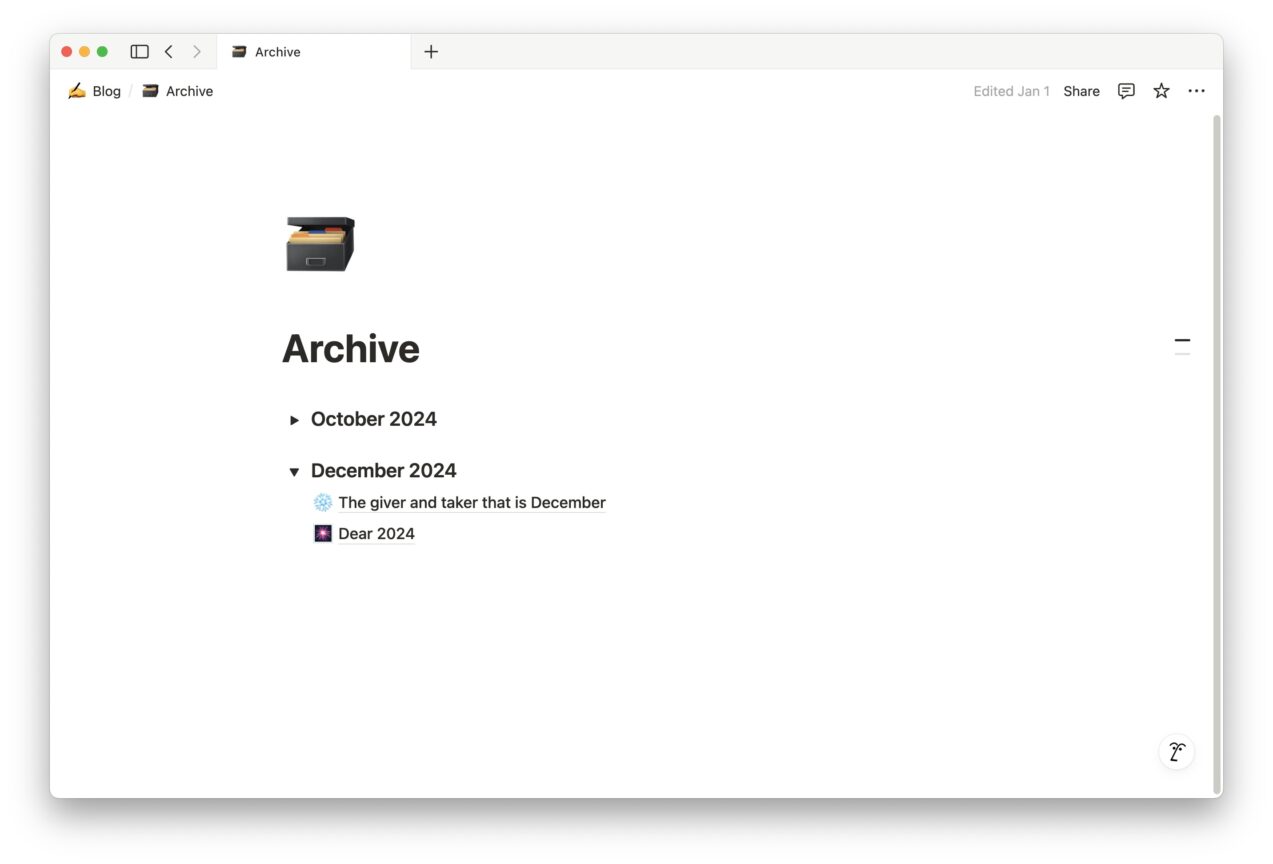Click the Archive page title to edit

[x=351, y=348]
